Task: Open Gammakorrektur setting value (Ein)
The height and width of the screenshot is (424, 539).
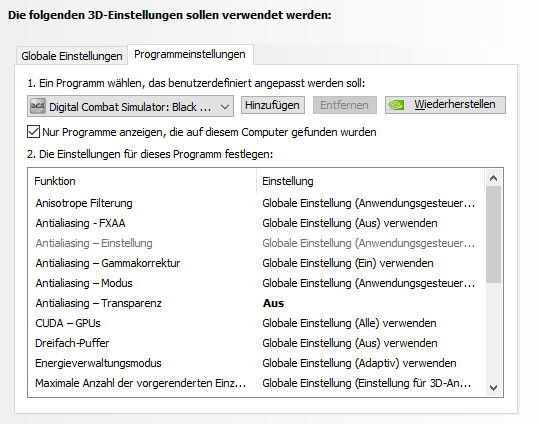Action: coord(348,263)
